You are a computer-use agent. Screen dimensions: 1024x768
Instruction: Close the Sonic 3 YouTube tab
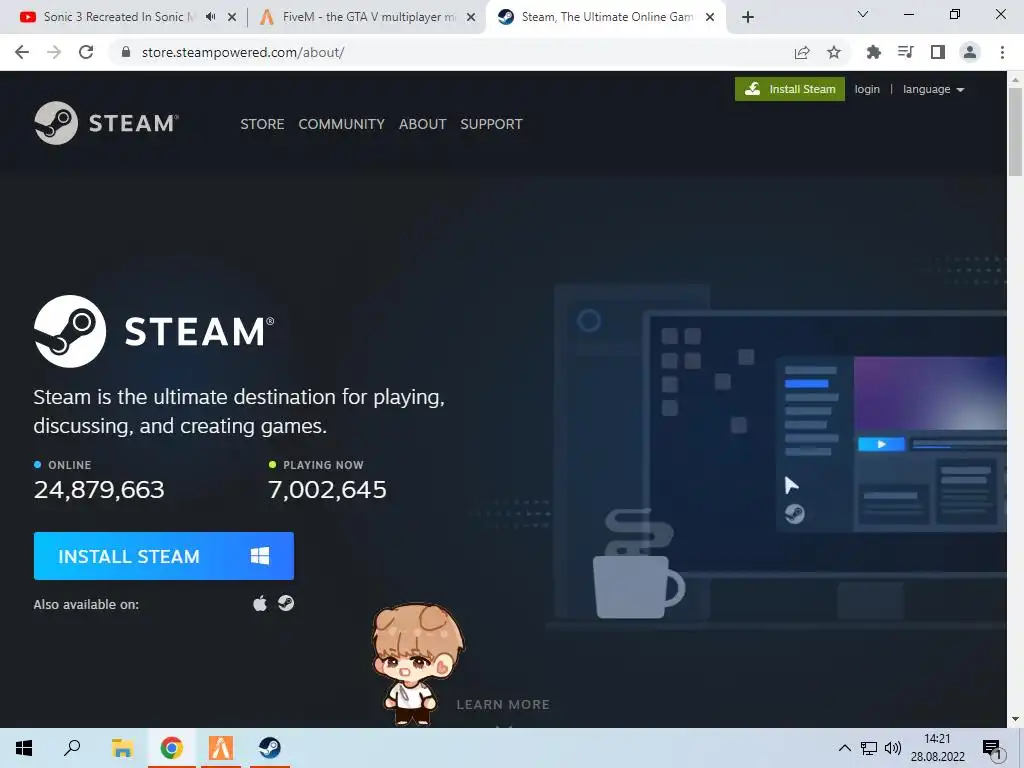pyautogui.click(x=232, y=17)
